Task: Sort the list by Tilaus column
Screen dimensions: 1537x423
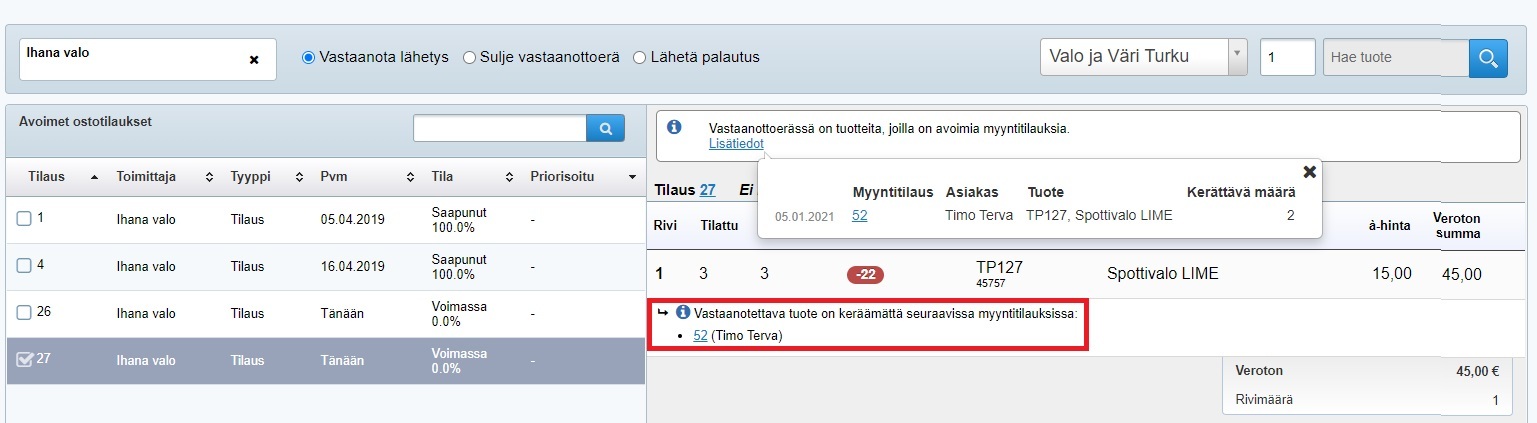Action: [46, 177]
